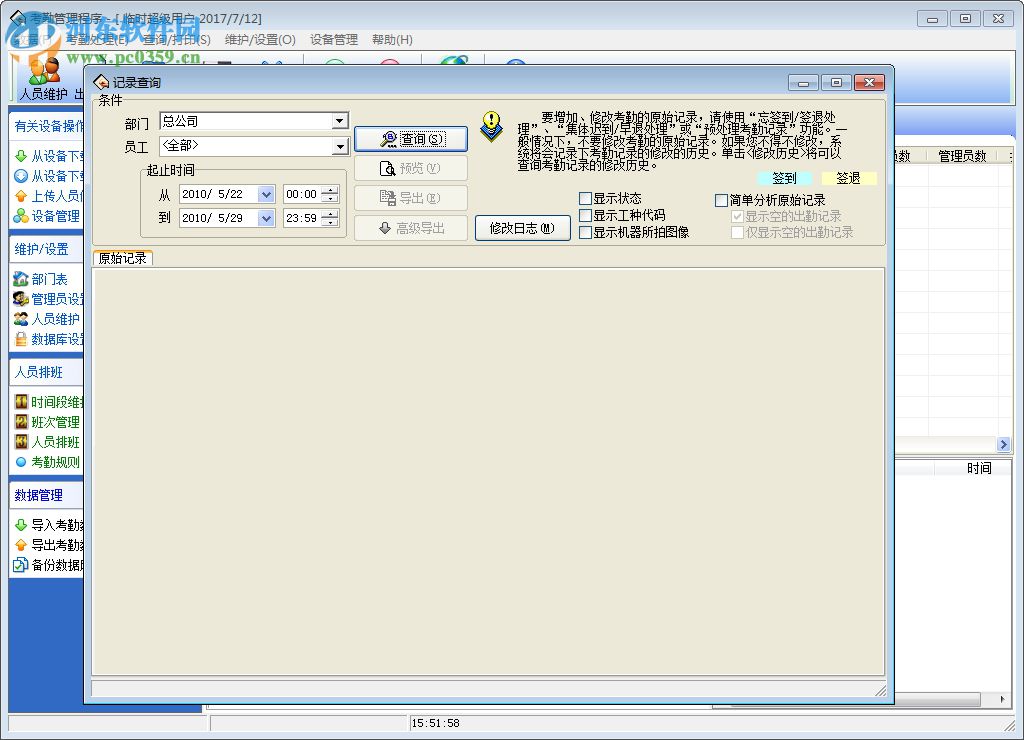
Task: Collapse the 数据管理 sidebar section header
Action: (x=47, y=495)
